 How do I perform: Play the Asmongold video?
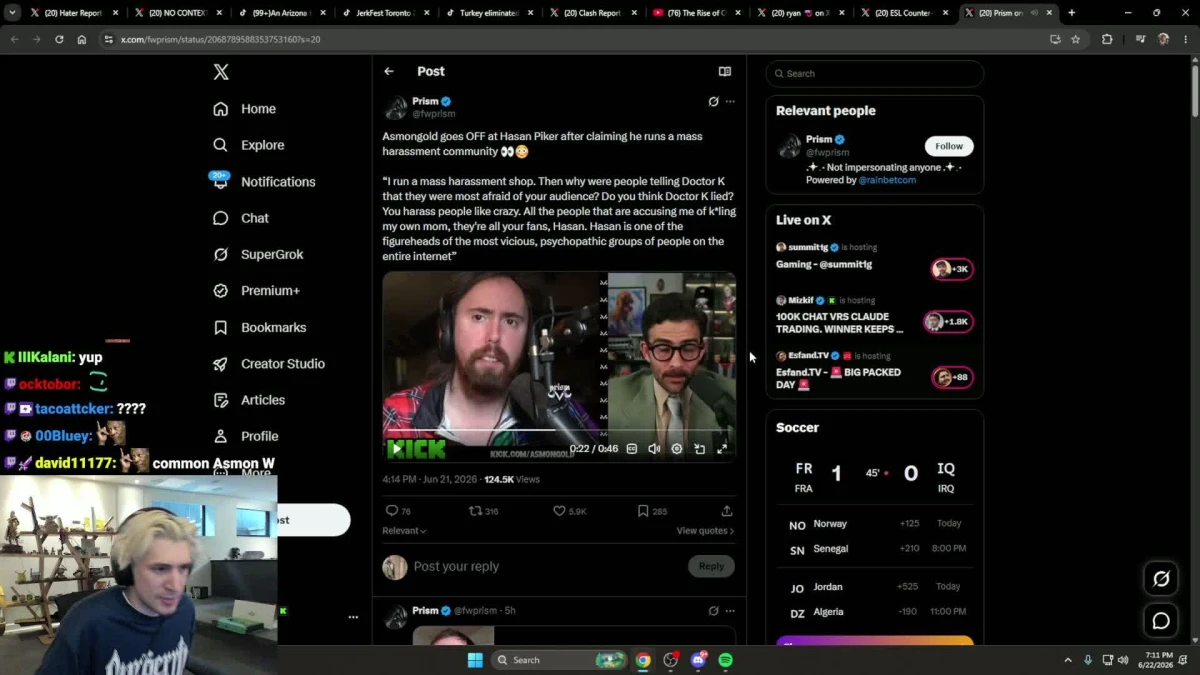click(397, 449)
